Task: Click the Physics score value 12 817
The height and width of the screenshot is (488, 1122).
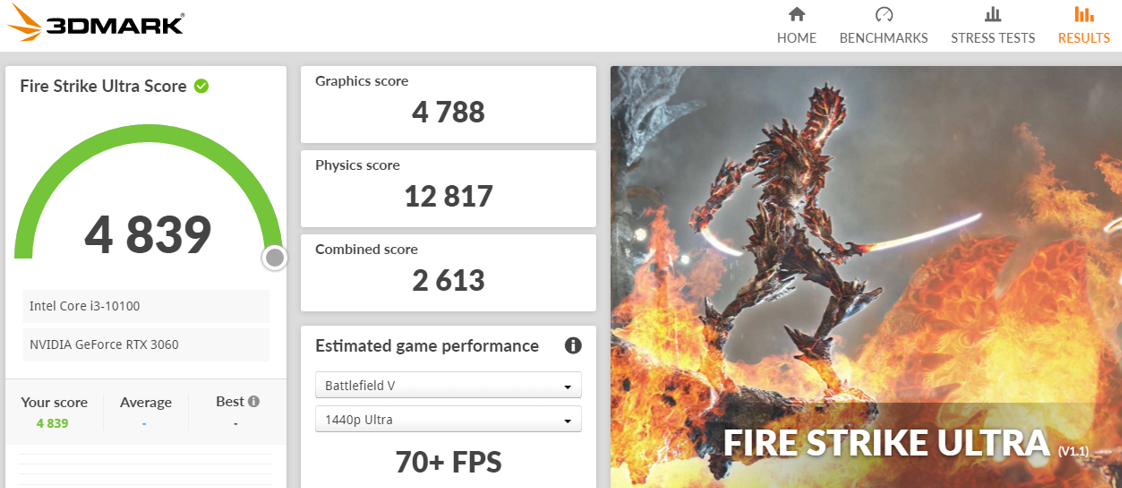Action: click(x=448, y=196)
